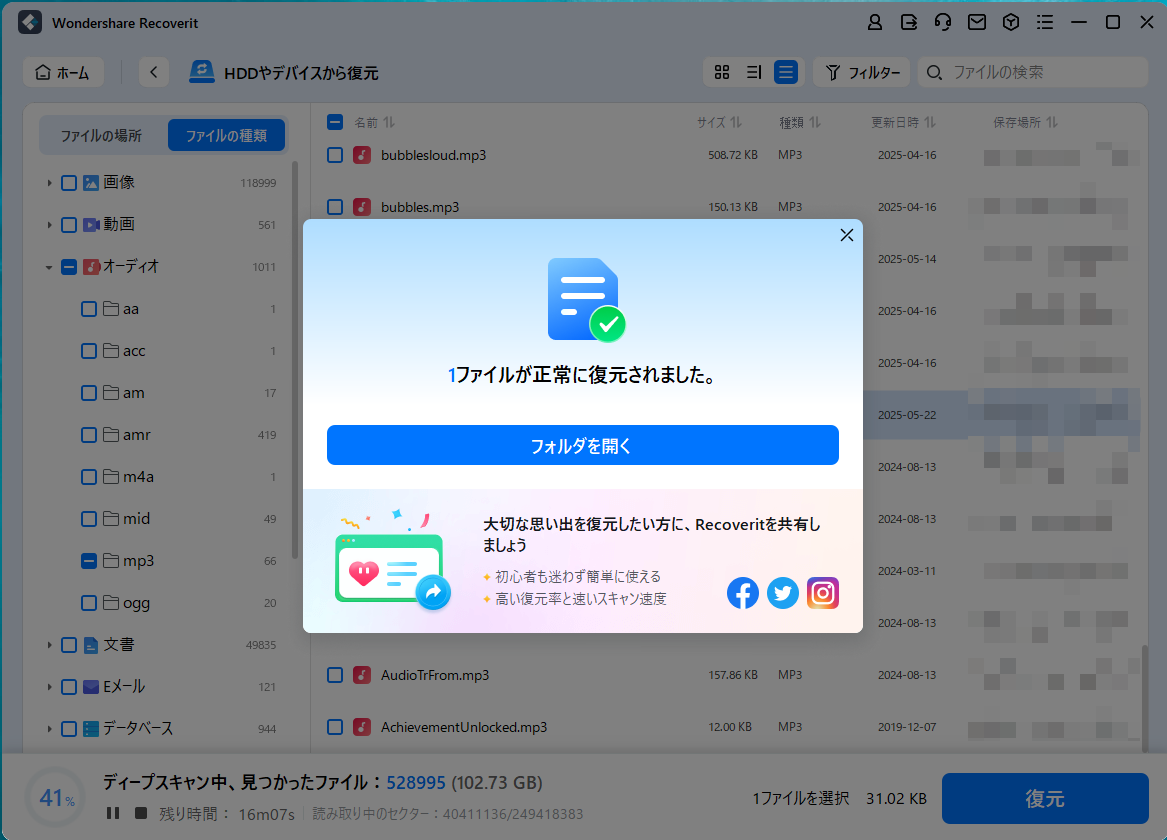The image size is (1167, 840).
Task: Open the user account icon
Action: (x=875, y=23)
